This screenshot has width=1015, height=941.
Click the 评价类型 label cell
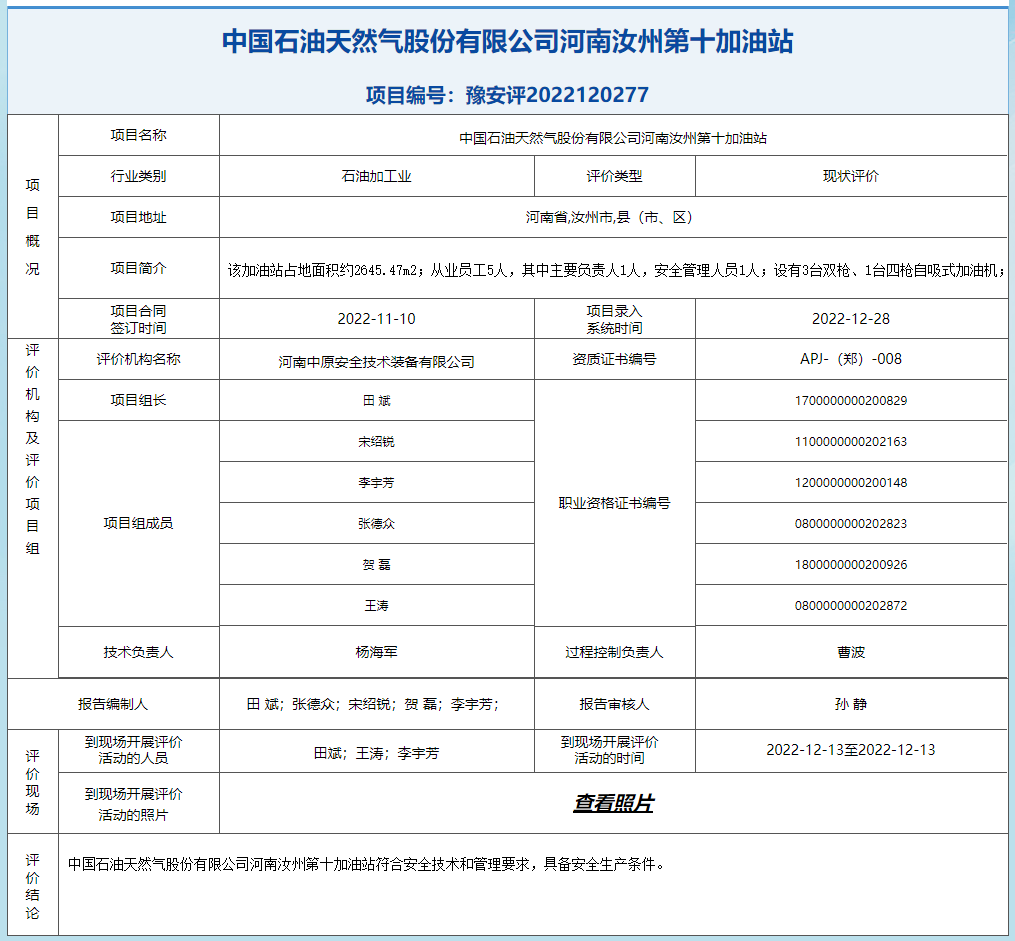point(614,176)
